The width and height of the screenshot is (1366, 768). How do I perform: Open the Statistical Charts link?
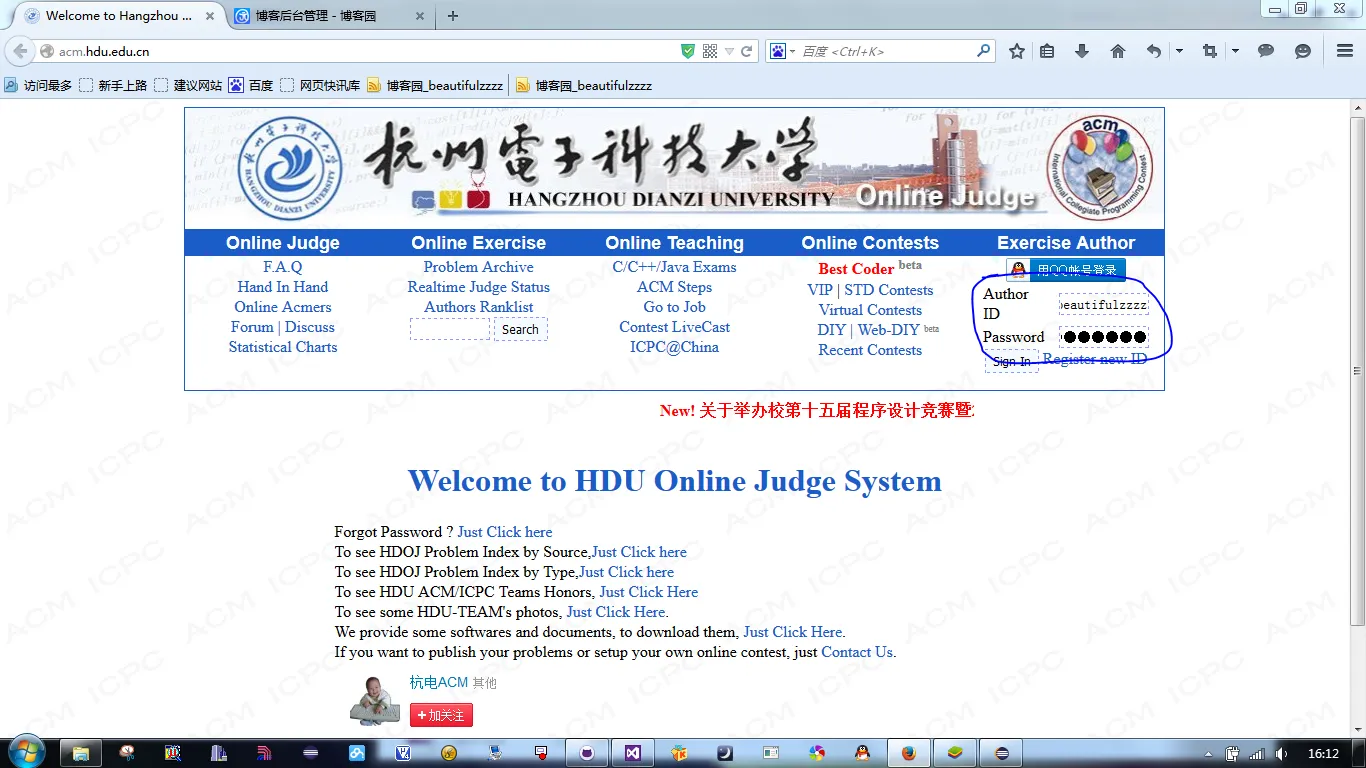[283, 347]
